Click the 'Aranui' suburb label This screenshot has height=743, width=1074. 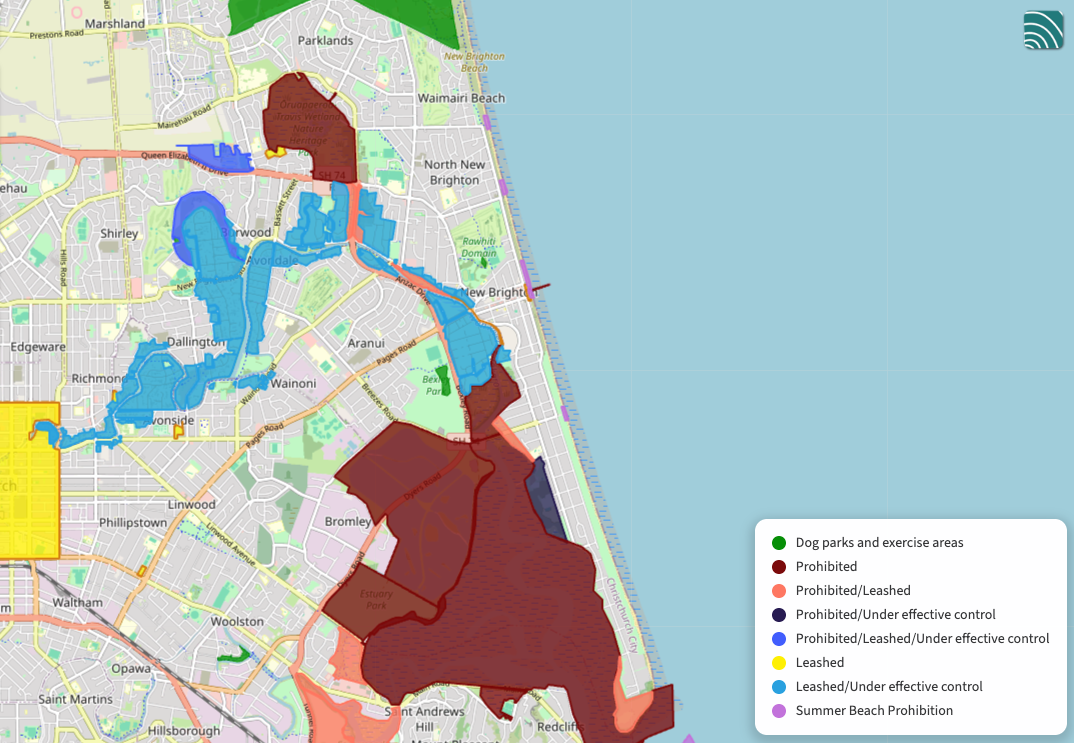click(x=366, y=342)
